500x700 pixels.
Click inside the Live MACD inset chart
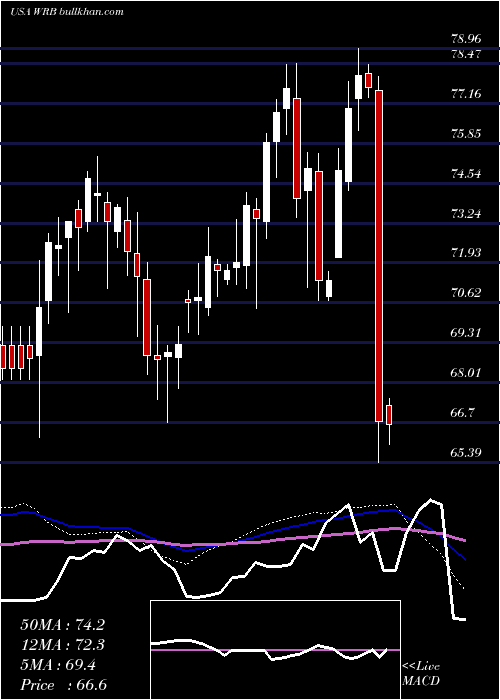tap(275, 650)
